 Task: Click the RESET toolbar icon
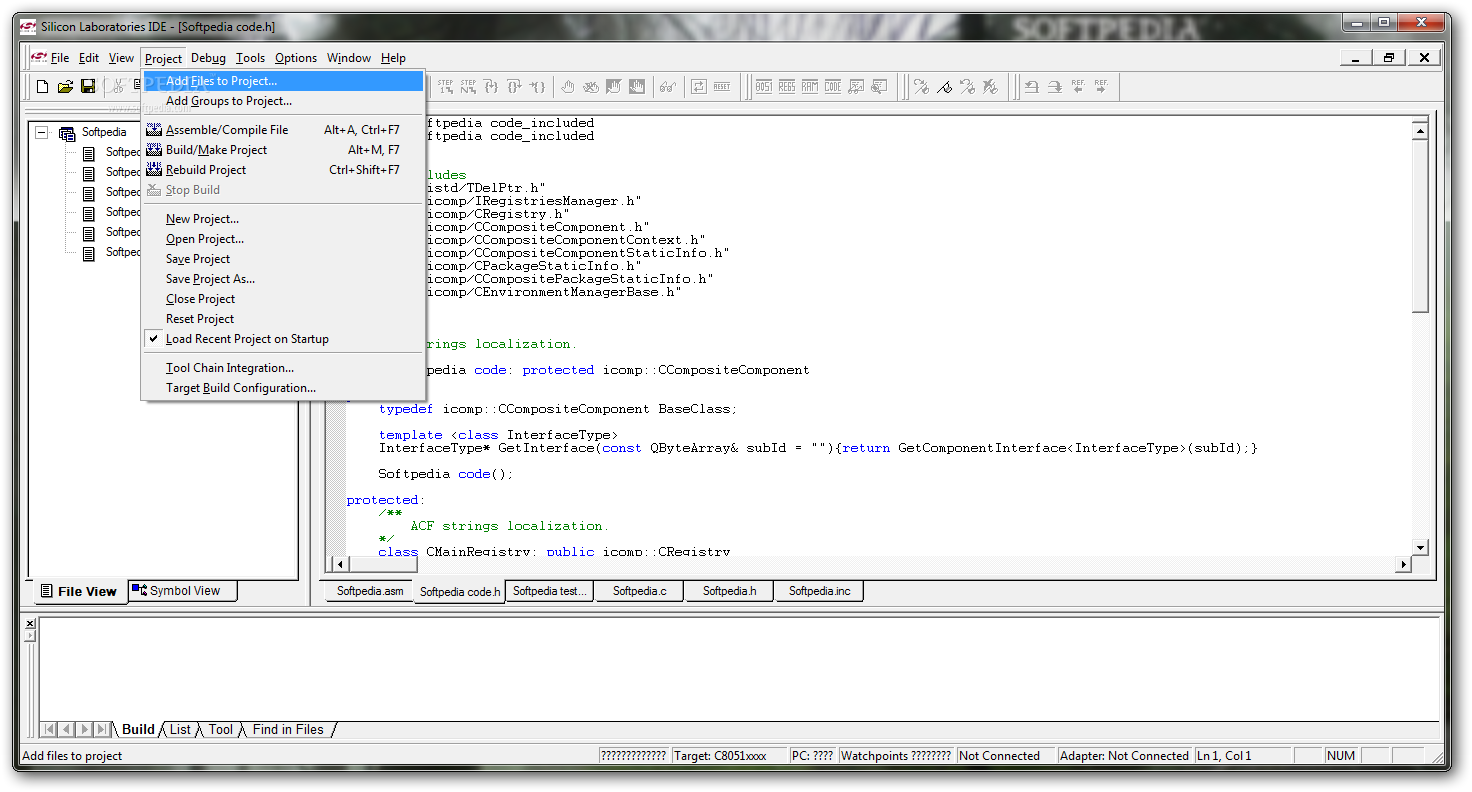pos(722,87)
